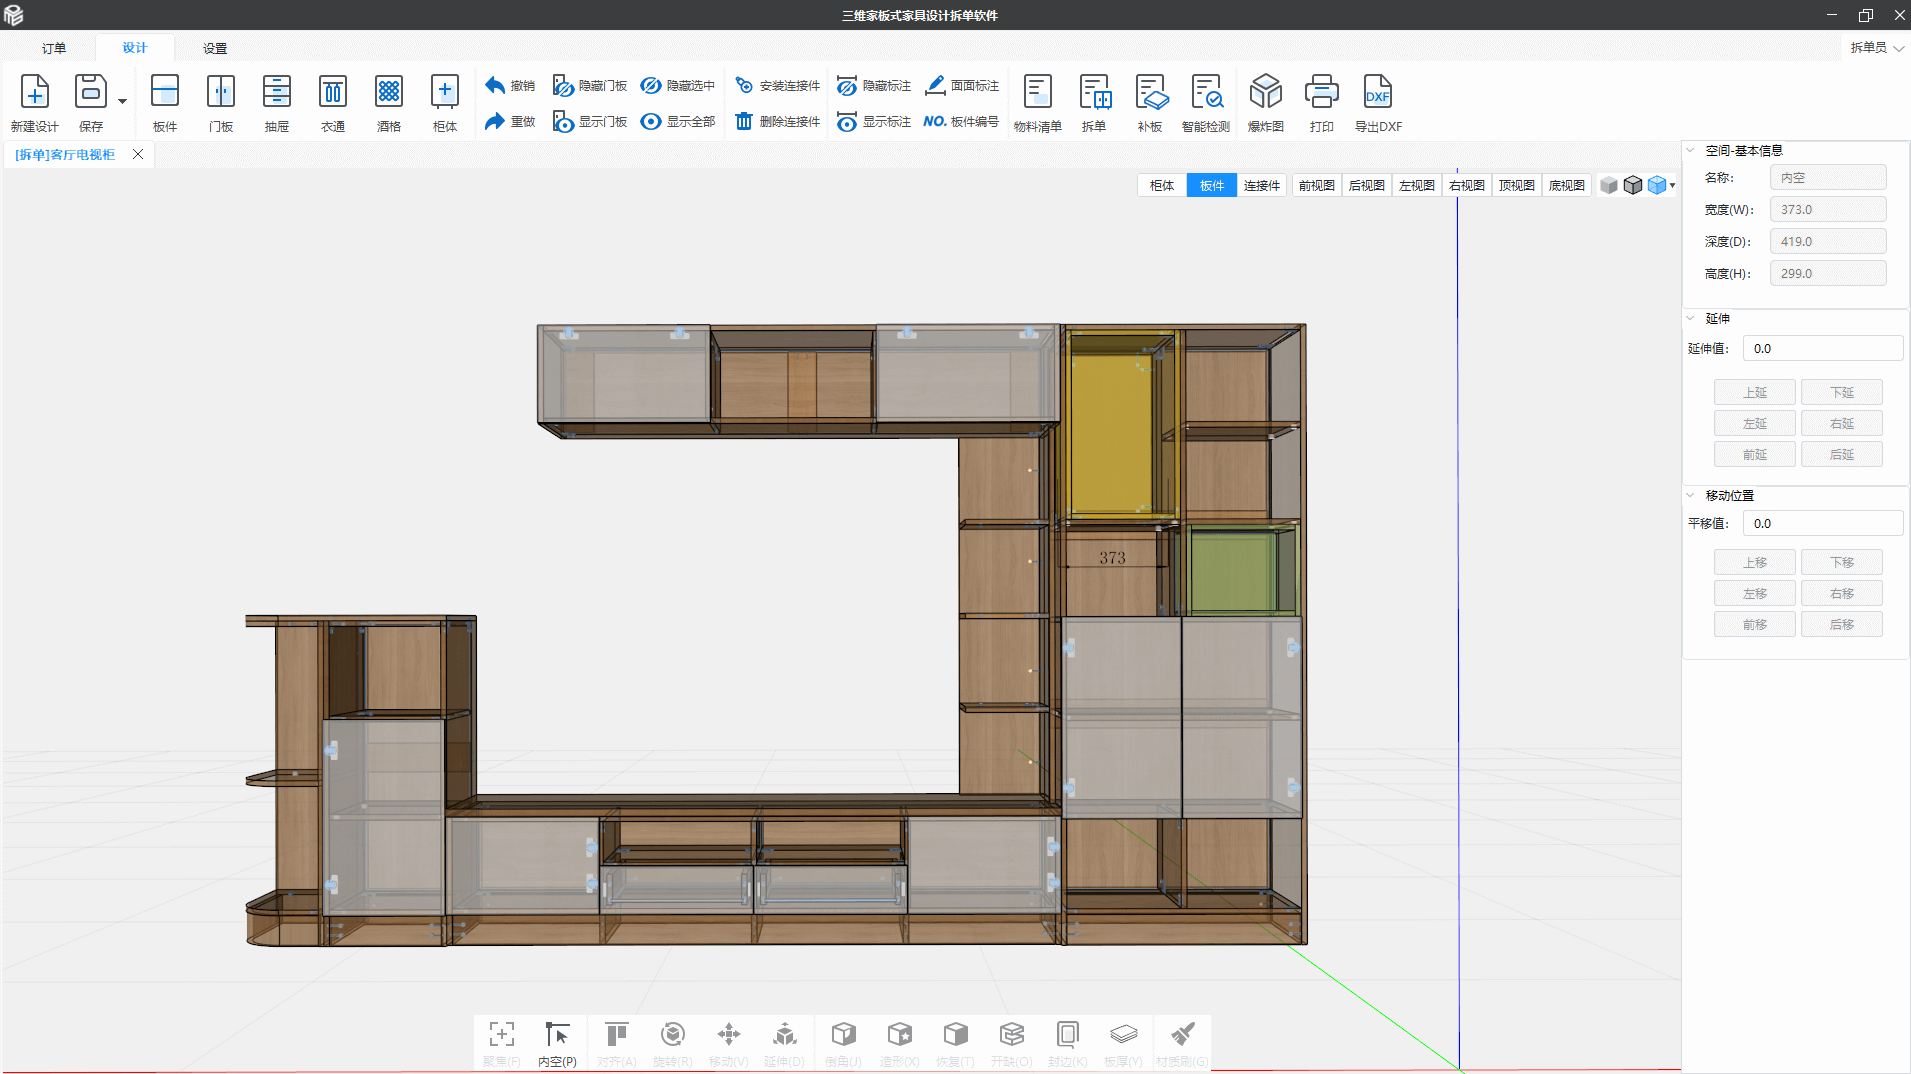Open the dropdown arrow next to 保存

coord(122,101)
